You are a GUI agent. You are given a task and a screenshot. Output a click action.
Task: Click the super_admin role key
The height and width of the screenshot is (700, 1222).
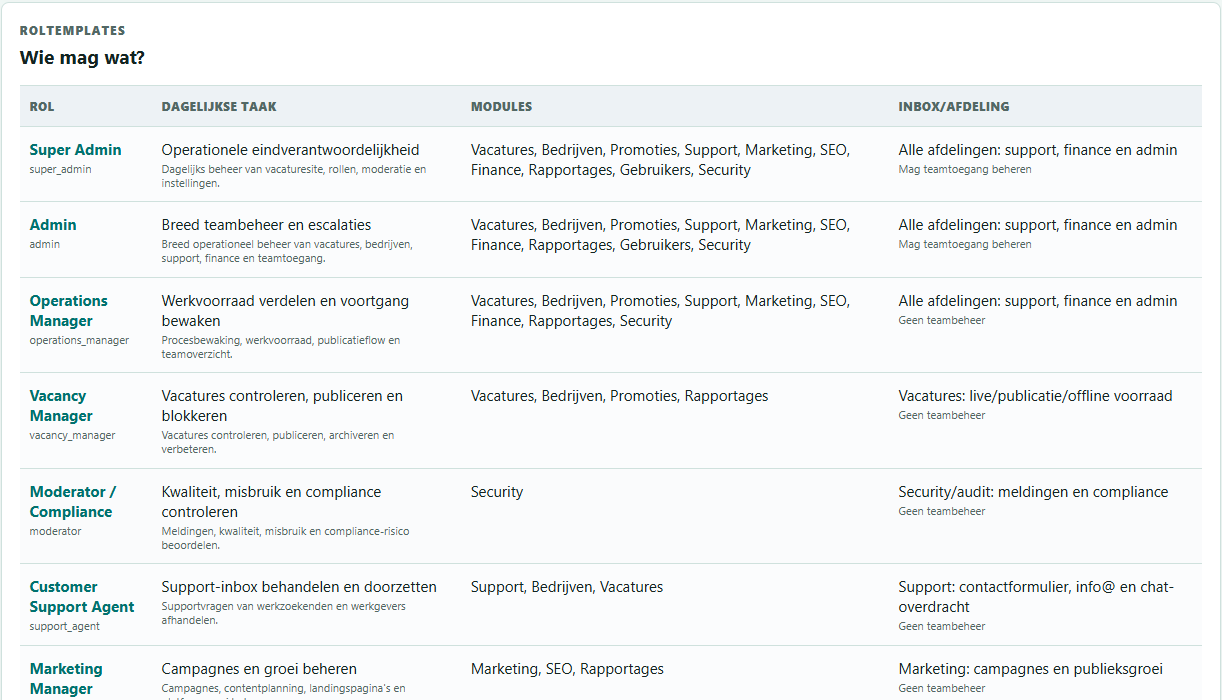pos(60,169)
